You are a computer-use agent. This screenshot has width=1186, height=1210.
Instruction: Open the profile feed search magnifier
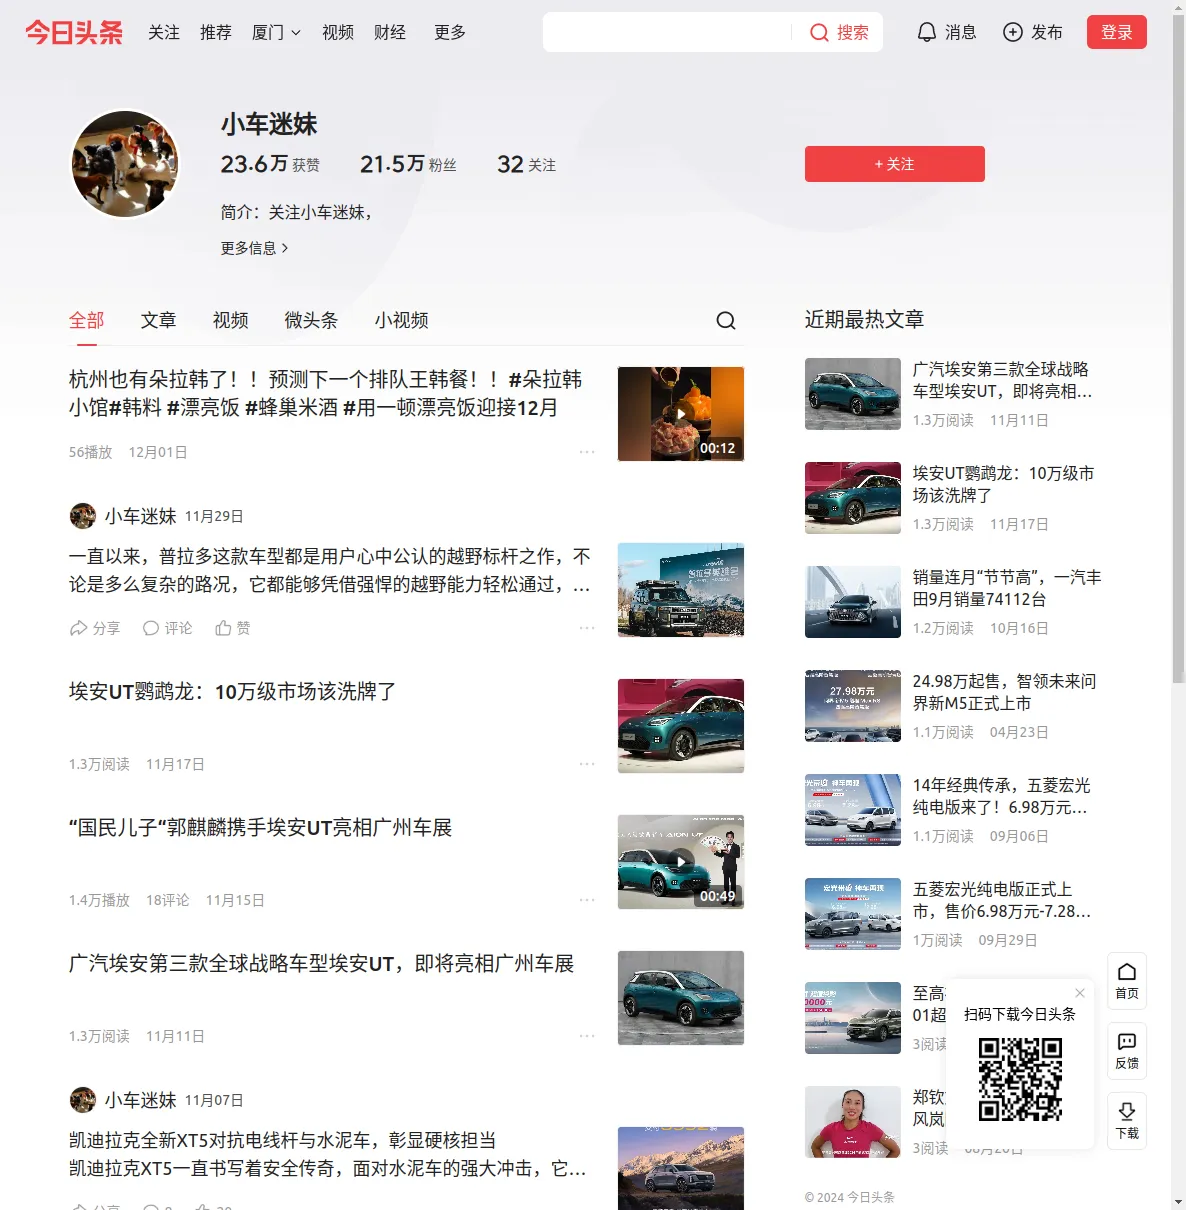[726, 320]
